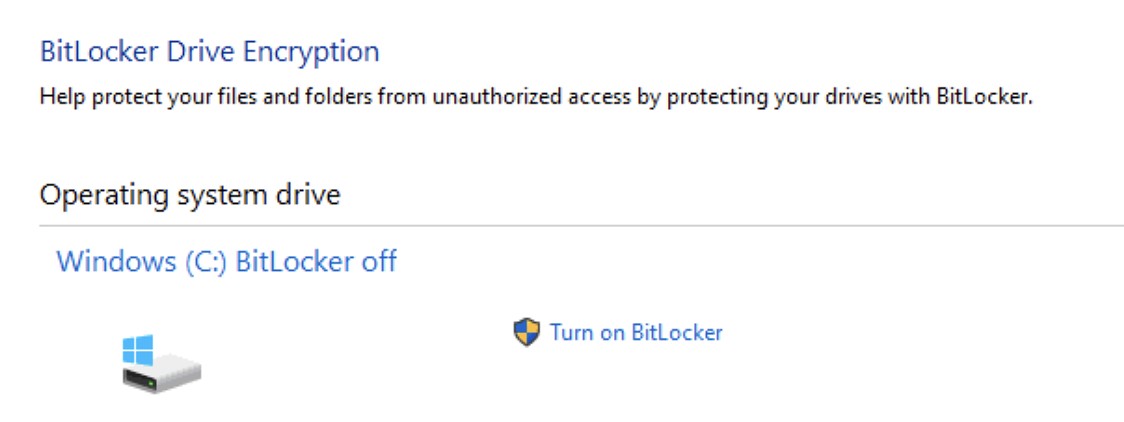Click the "Operating system drive" section header

[189, 194]
